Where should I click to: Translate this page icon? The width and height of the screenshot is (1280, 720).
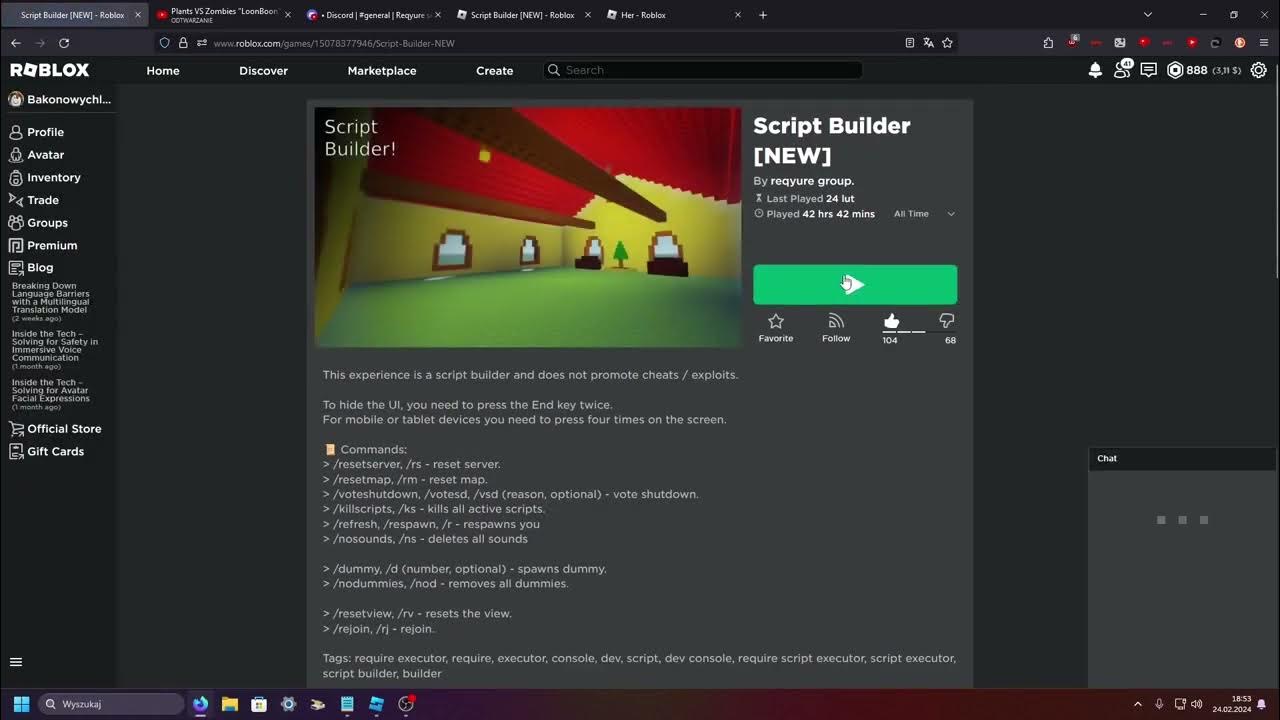tap(928, 43)
